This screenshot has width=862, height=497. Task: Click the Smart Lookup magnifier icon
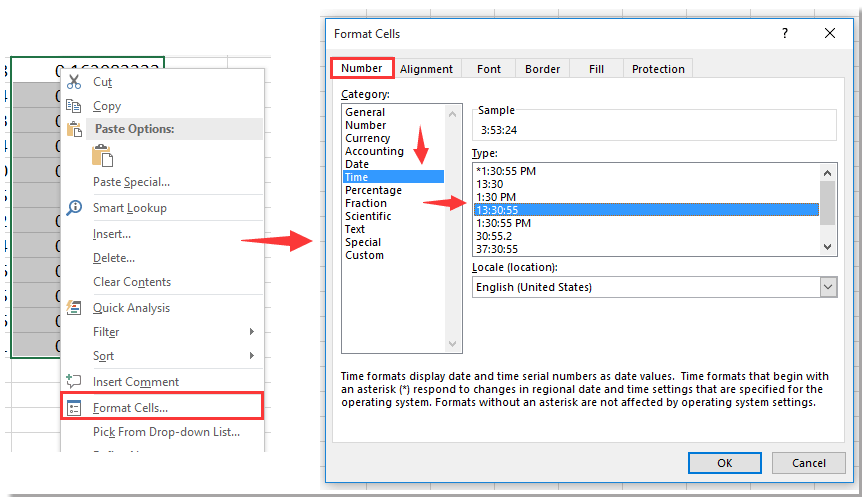point(74,208)
